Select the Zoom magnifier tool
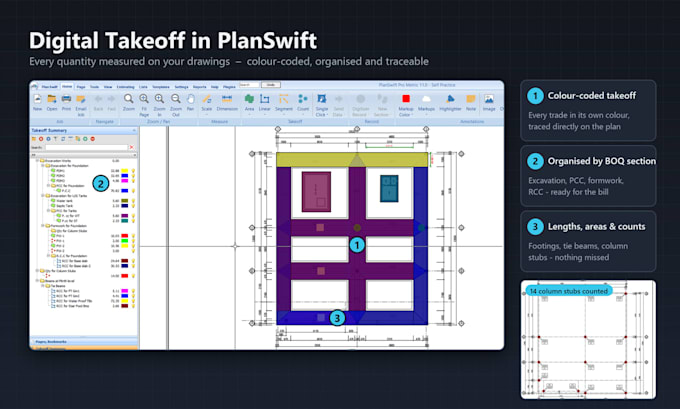 (128, 98)
